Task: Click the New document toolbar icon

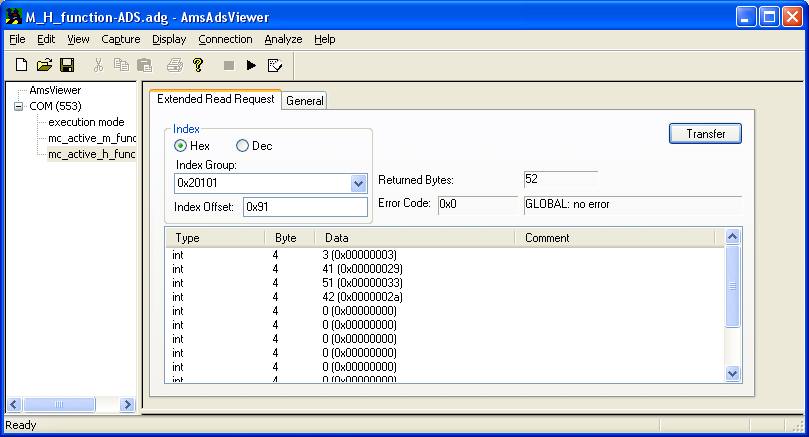Action: (x=21, y=65)
